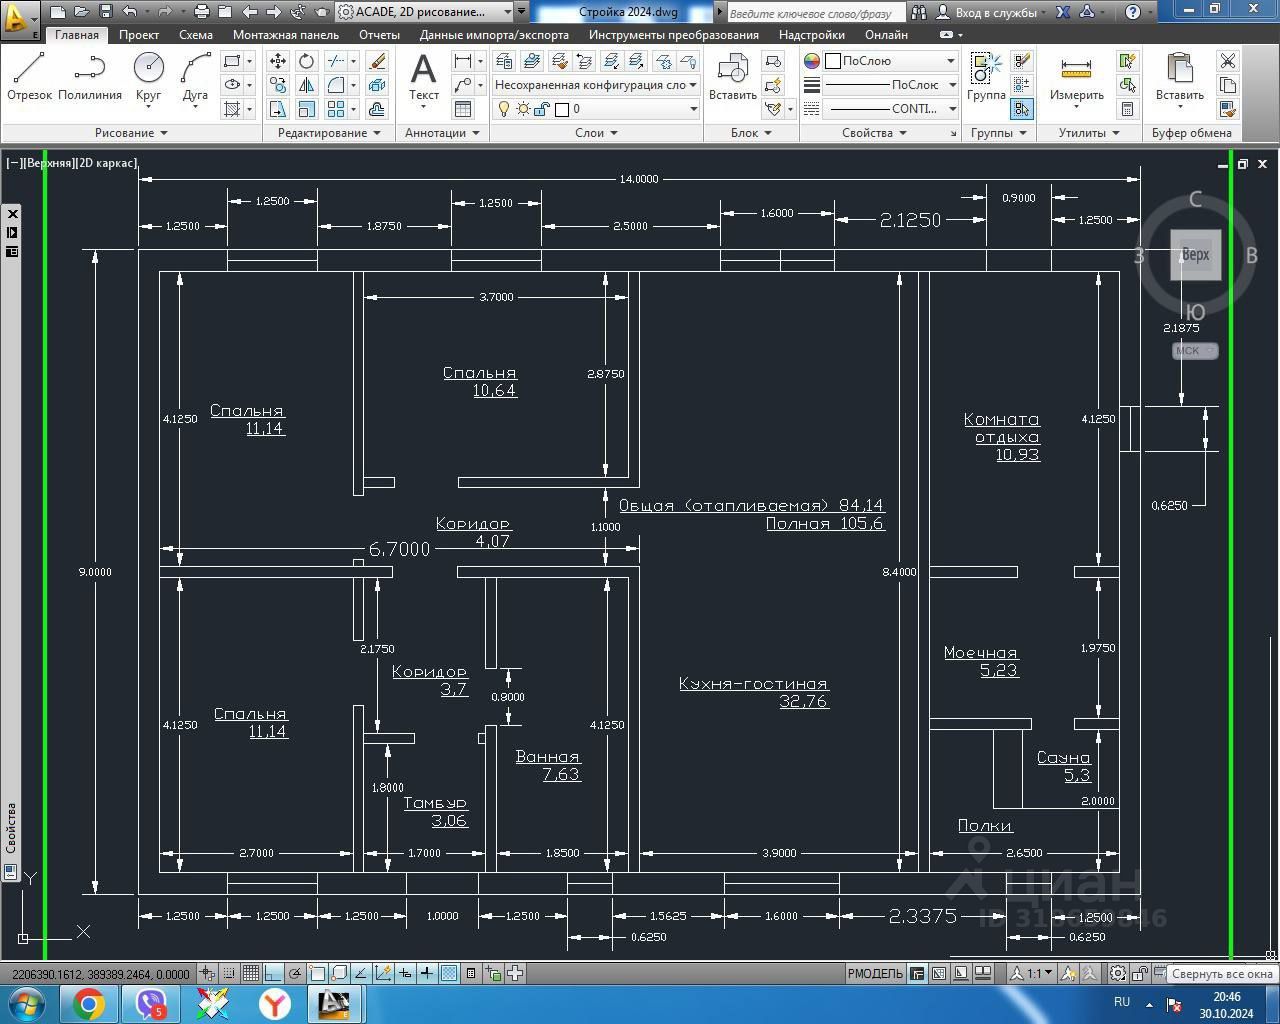Click the Undo arrow in quick access toolbar
Screen dimensions: 1280x1024
130,12
